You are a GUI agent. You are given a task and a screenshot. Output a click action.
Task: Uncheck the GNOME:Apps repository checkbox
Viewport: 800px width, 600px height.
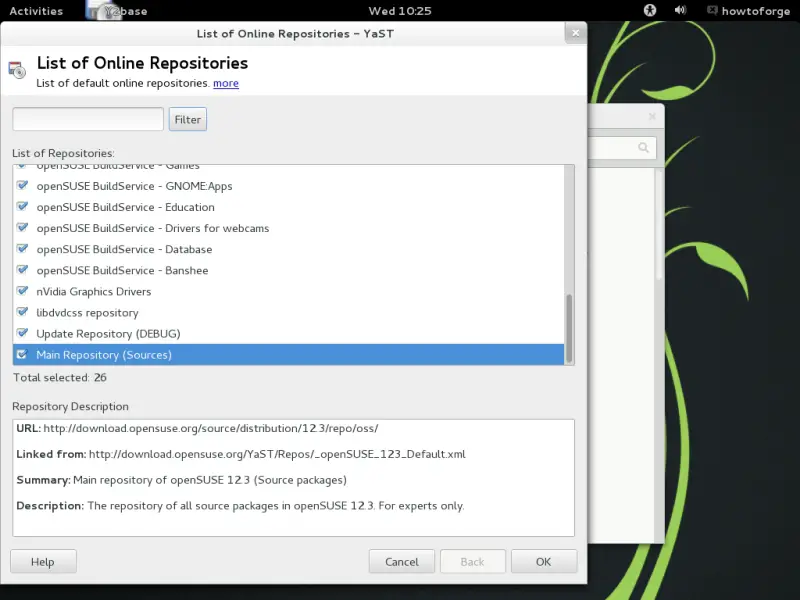[x=22, y=185]
